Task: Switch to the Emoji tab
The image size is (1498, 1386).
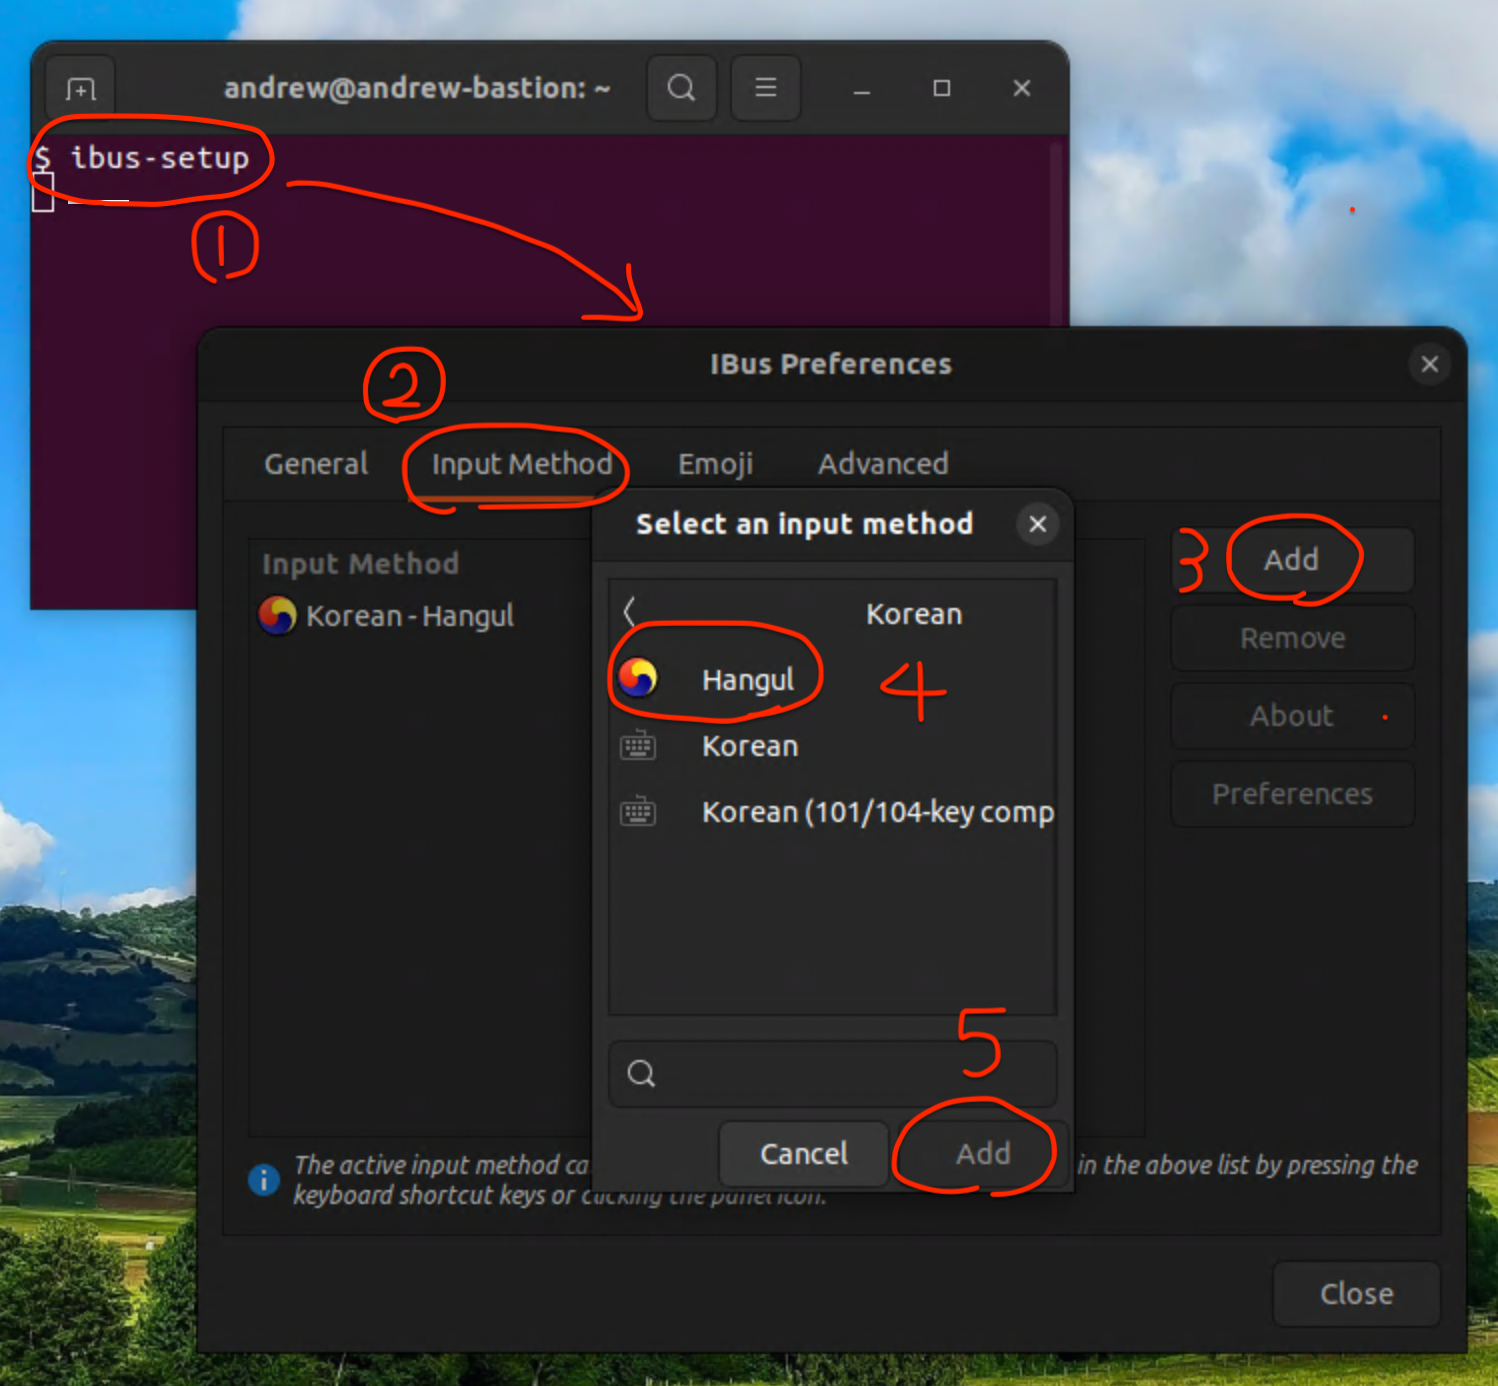Action: (715, 464)
